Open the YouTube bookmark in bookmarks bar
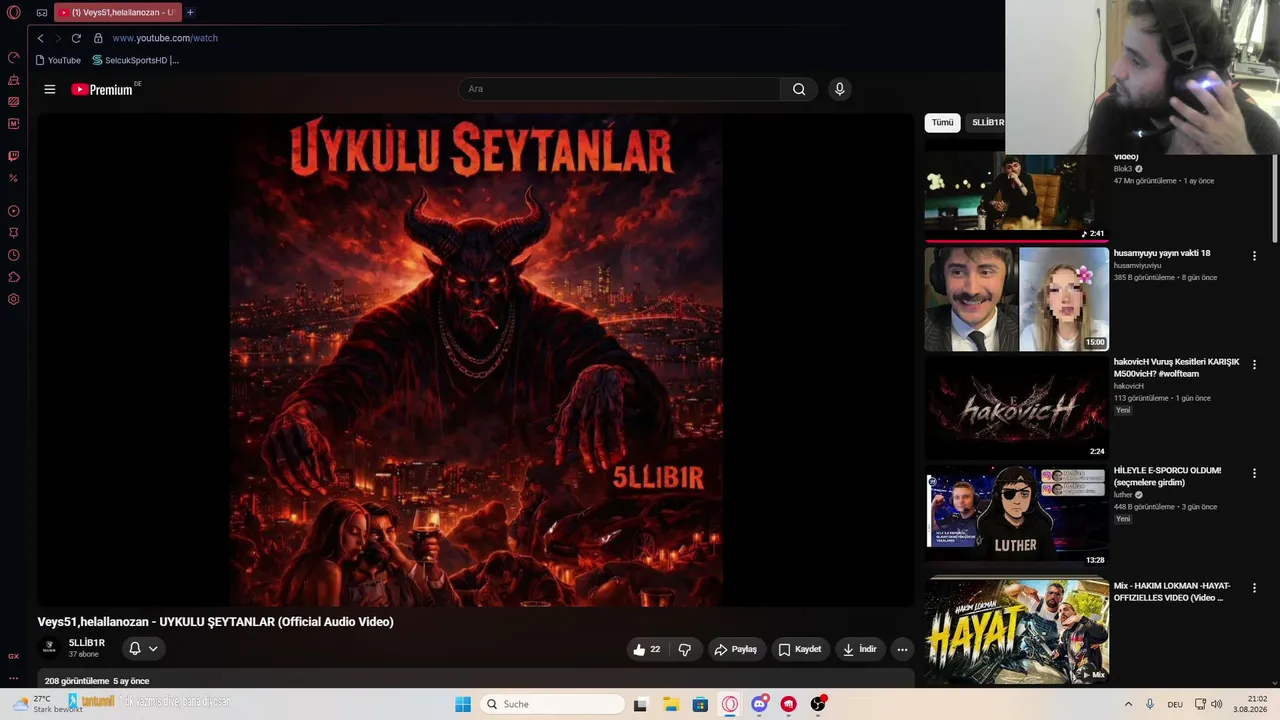This screenshot has height=720, width=1280. point(58,60)
